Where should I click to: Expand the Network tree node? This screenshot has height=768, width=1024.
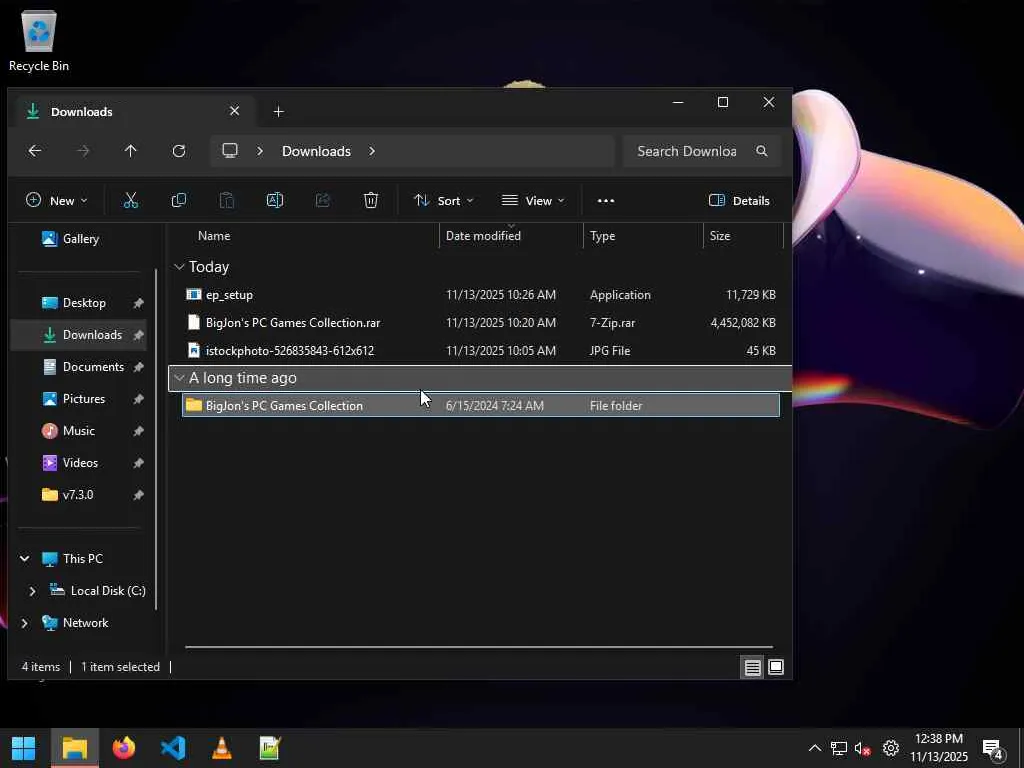click(x=25, y=622)
